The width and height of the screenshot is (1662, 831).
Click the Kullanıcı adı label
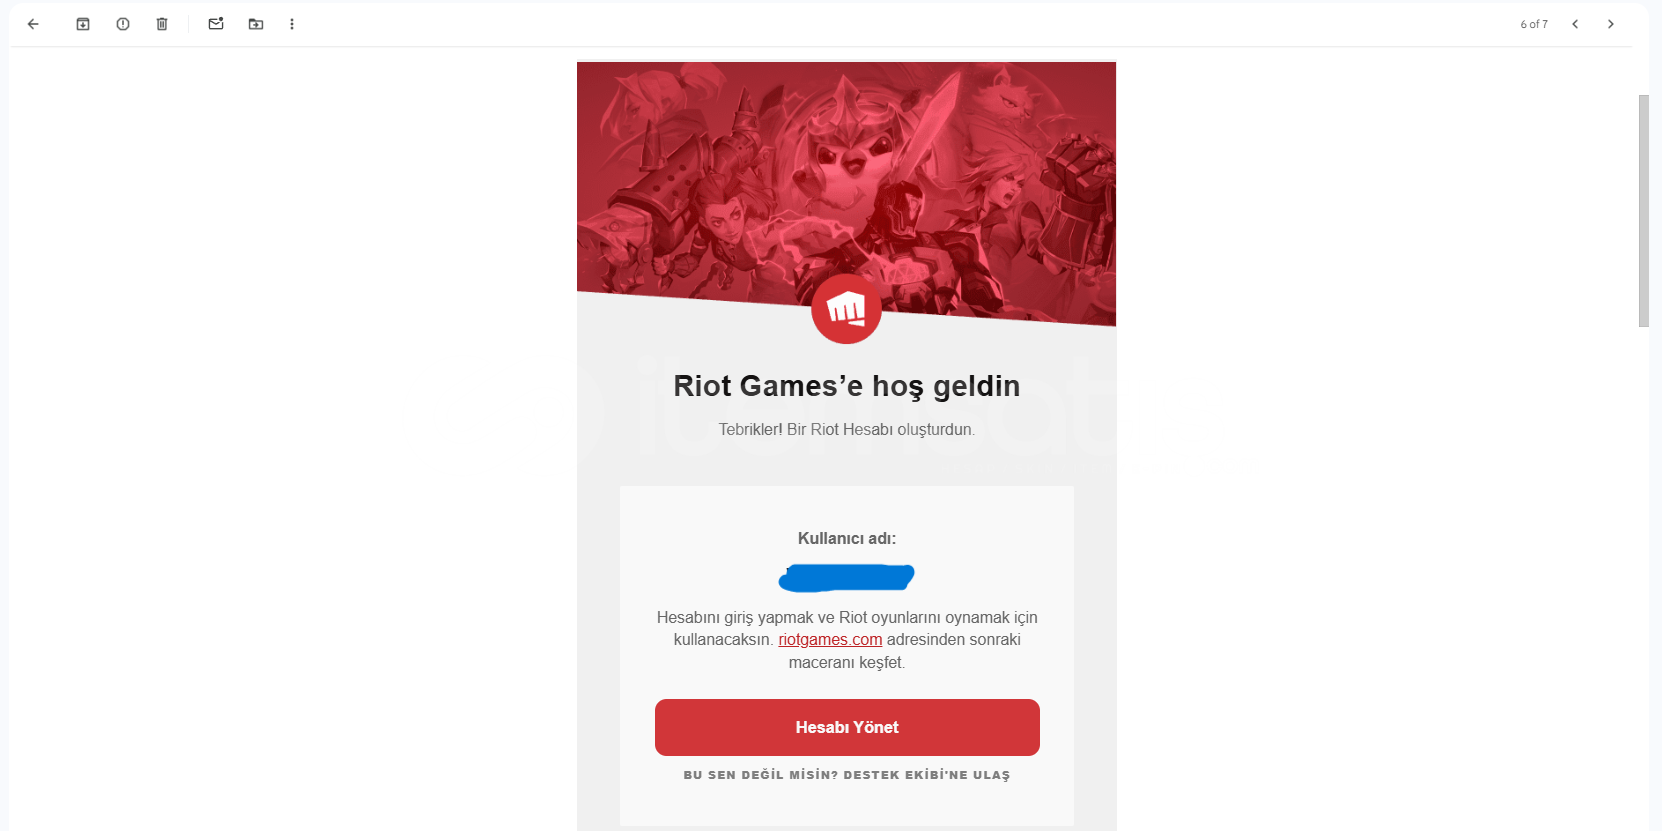(847, 538)
